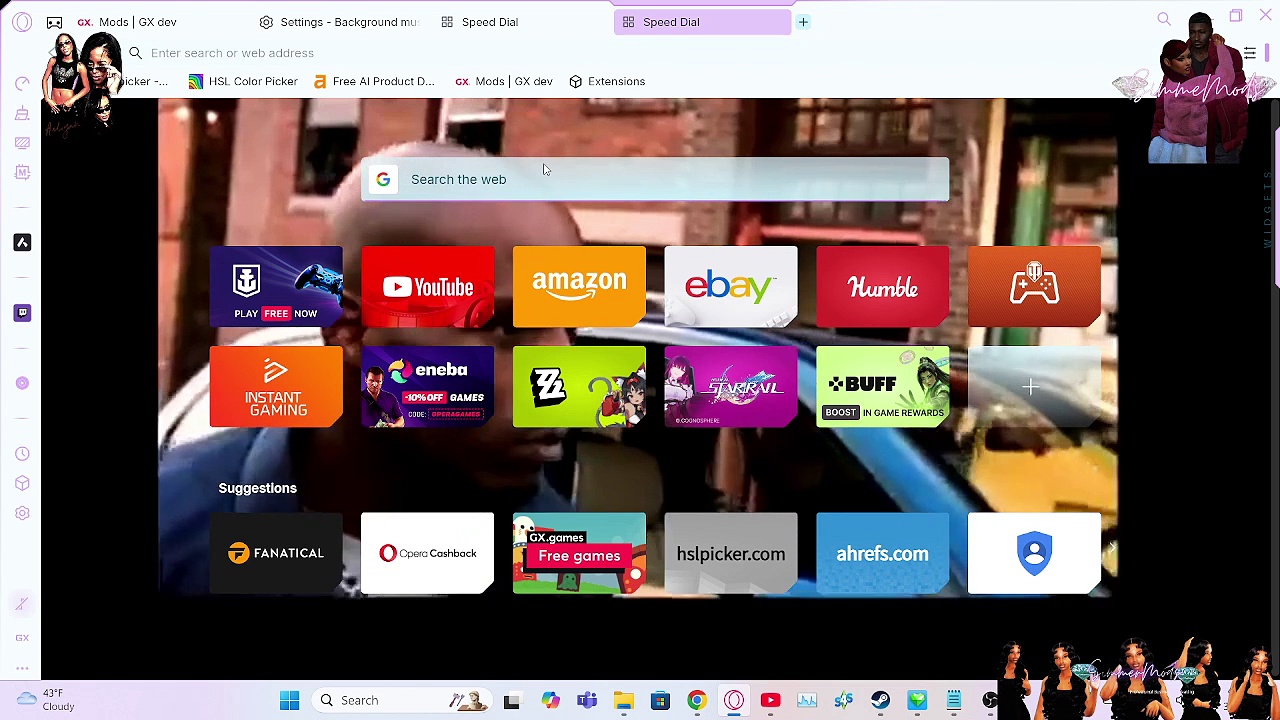Open Twitch panel in sidebar
This screenshot has width=1280, height=720.
[22, 313]
